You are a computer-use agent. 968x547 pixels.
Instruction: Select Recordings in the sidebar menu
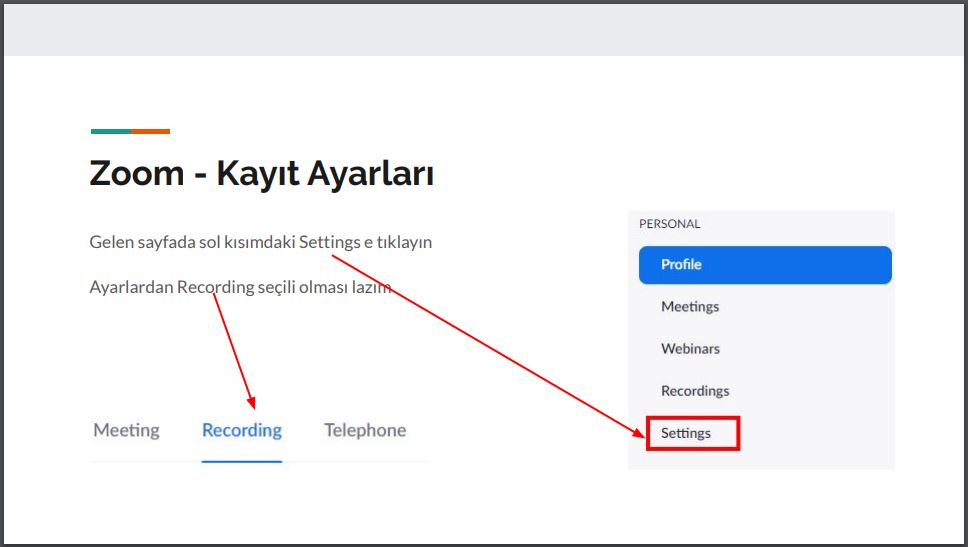click(x=695, y=391)
